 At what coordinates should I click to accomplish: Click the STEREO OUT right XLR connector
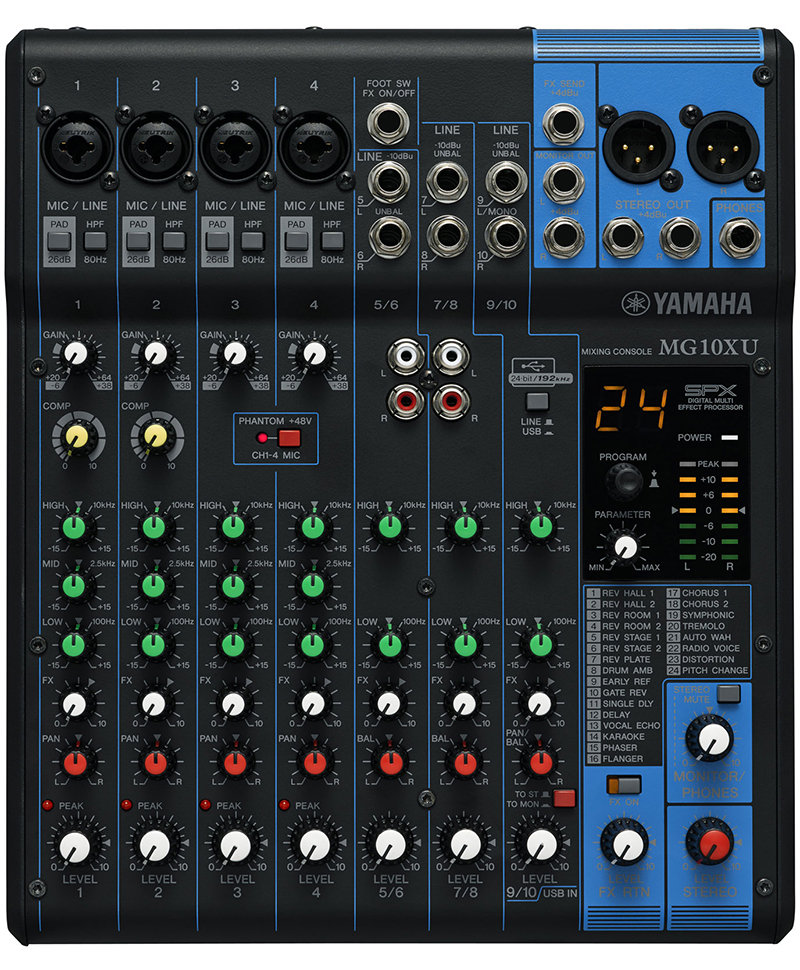pyautogui.click(x=723, y=148)
